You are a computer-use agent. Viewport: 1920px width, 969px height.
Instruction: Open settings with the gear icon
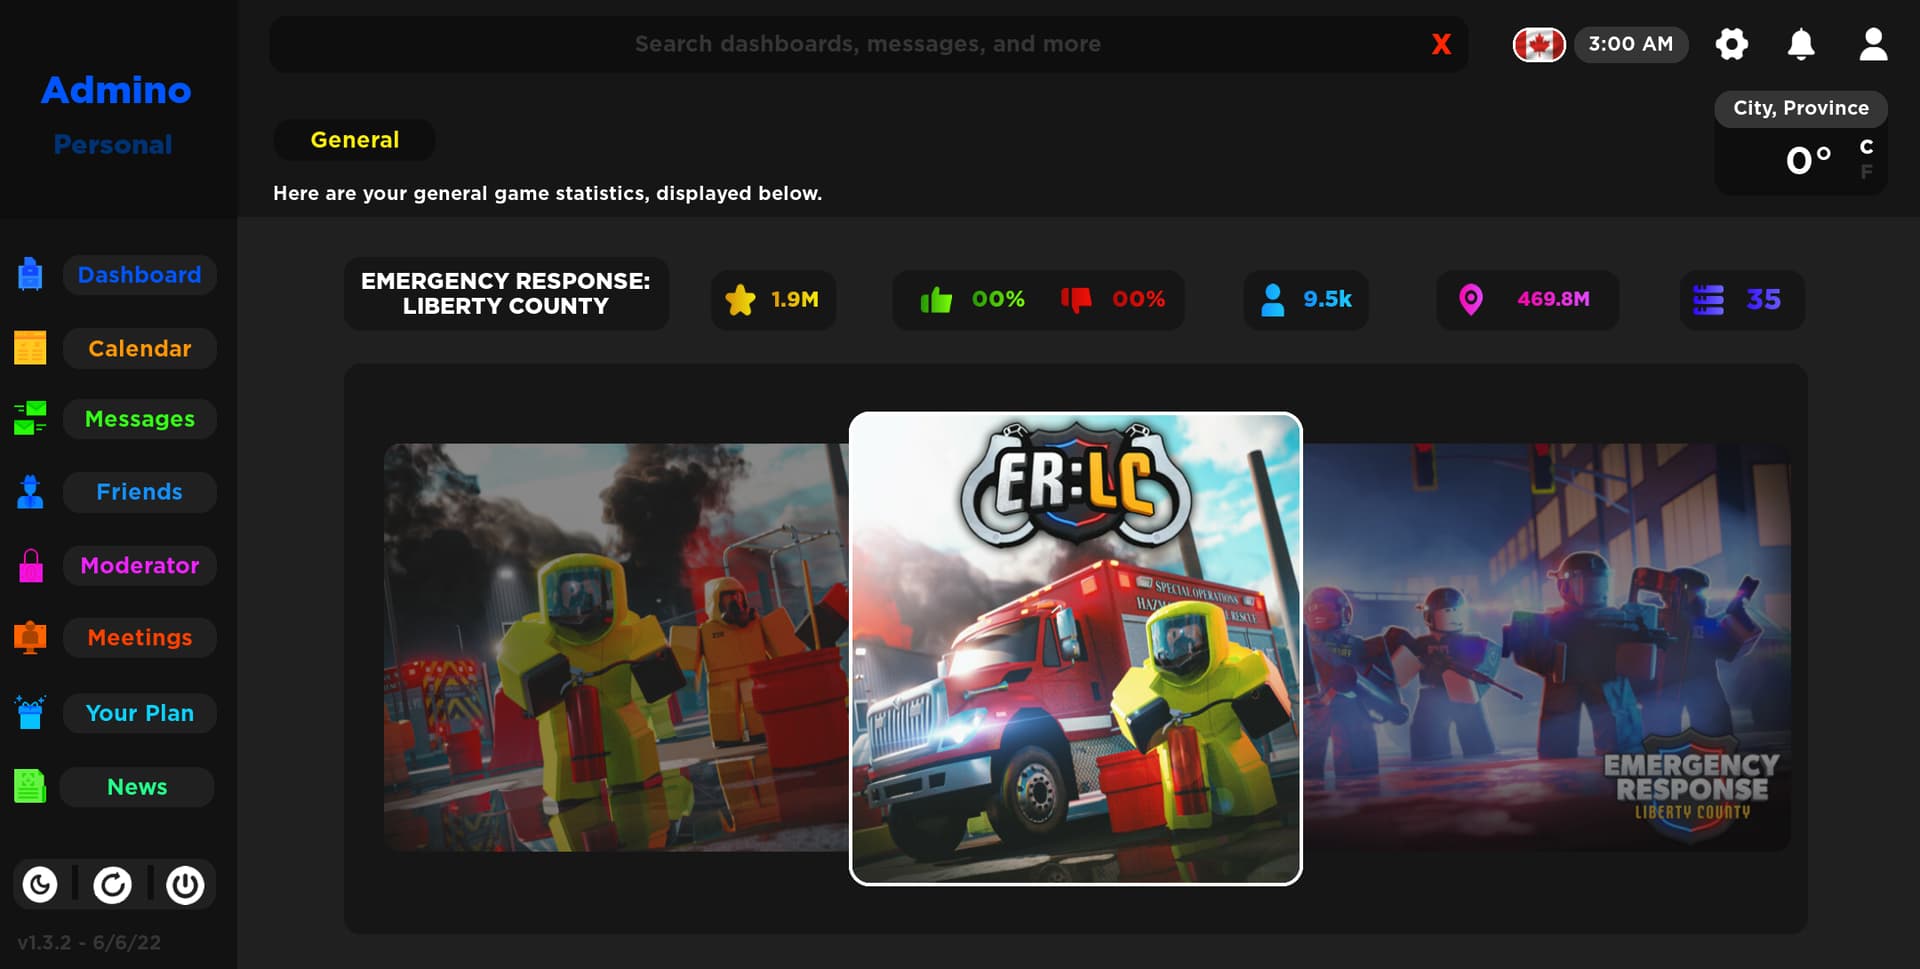click(x=1731, y=44)
